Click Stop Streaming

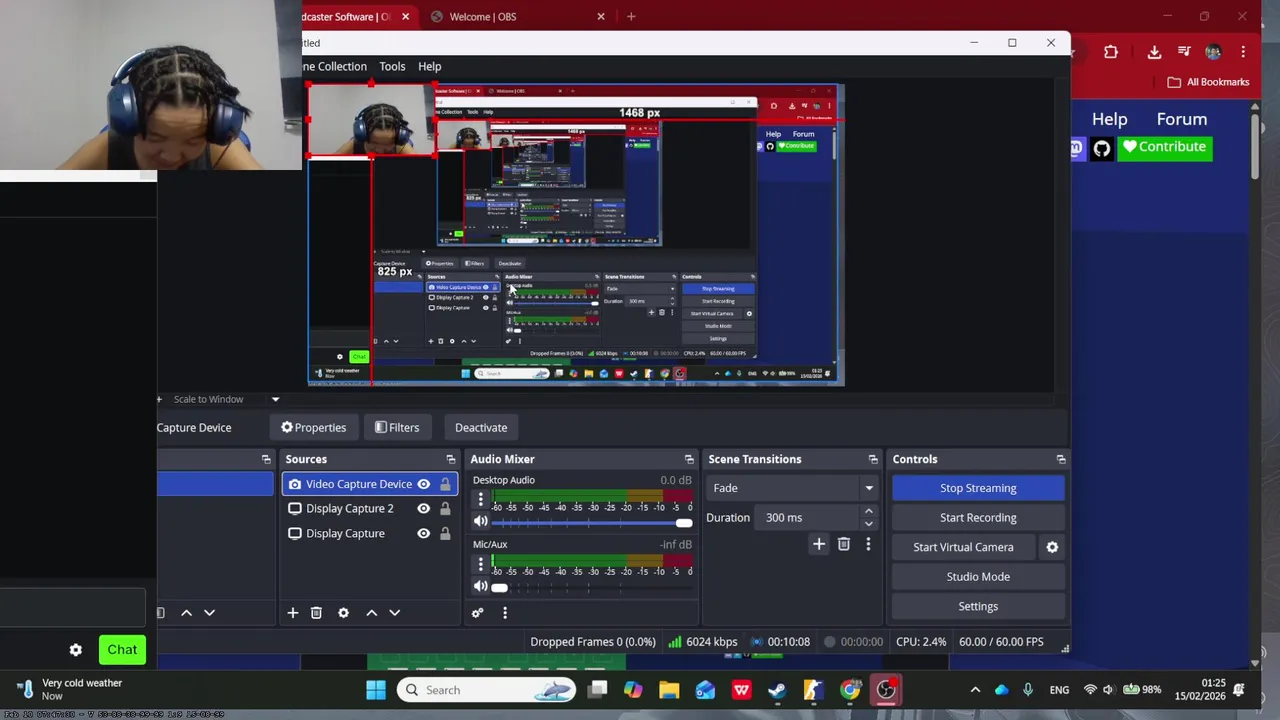(x=978, y=488)
